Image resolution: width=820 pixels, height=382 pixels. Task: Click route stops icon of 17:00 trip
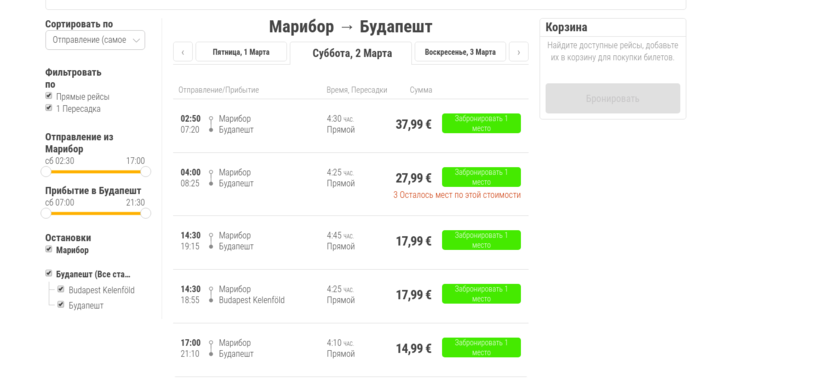[211, 348]
